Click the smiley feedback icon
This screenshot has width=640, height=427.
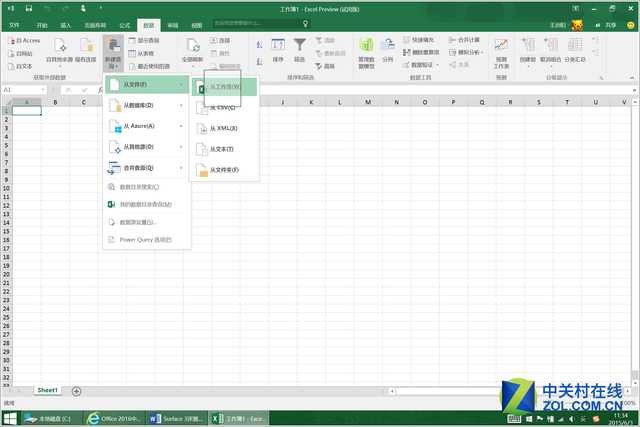(631, 25)
